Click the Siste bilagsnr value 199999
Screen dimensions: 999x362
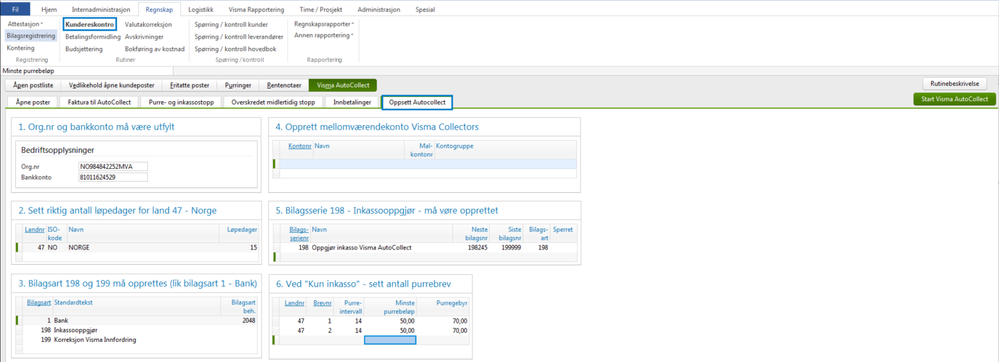tap(510, 247)
